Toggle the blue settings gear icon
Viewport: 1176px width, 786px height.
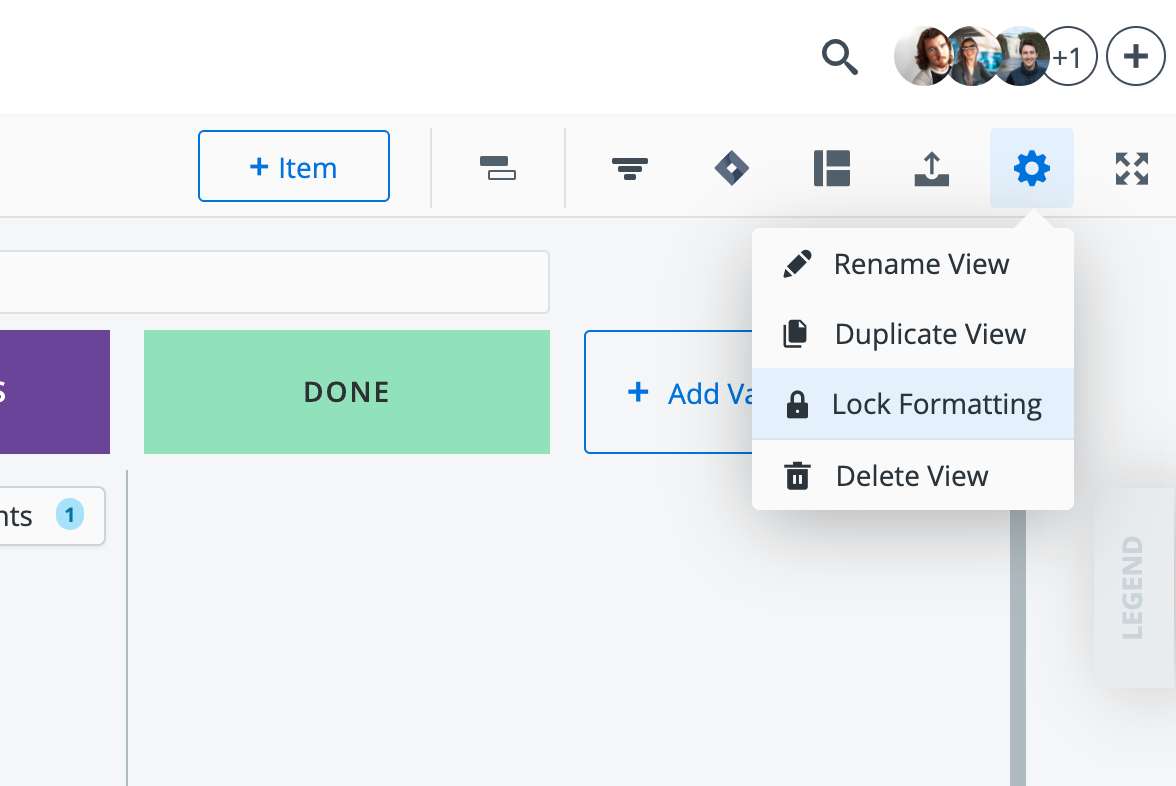pyautogui.click(x=1032, y=168)
